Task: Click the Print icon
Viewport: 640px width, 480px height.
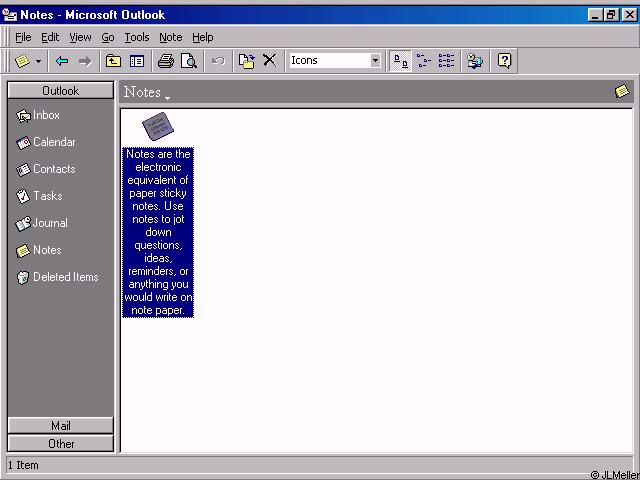Action: pyautogui.click(x=166, y=61)
